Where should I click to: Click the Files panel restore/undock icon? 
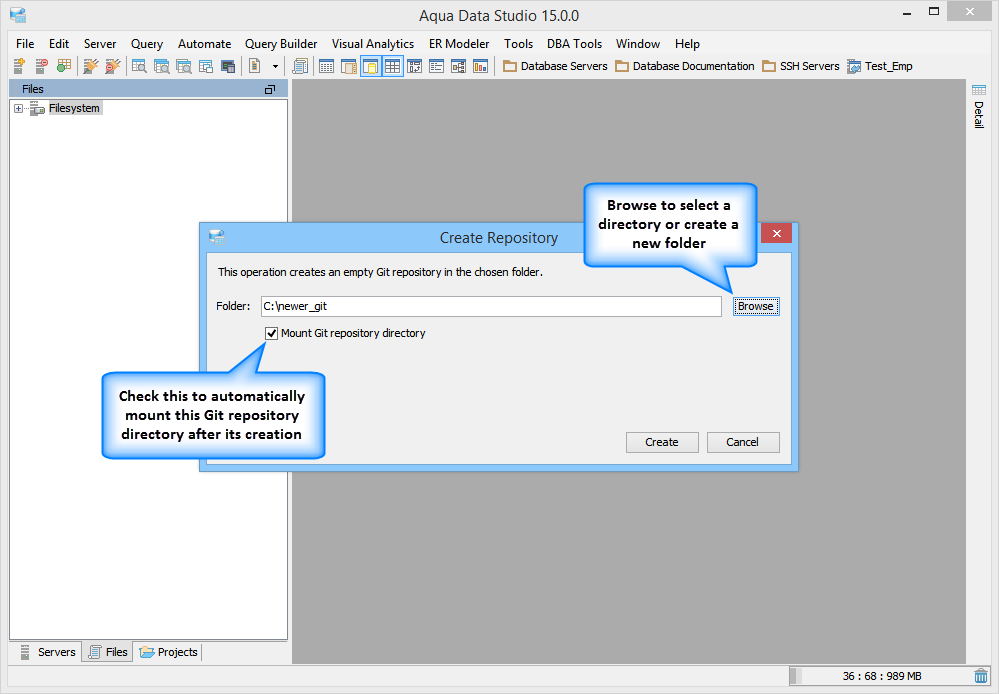[270, 89]
